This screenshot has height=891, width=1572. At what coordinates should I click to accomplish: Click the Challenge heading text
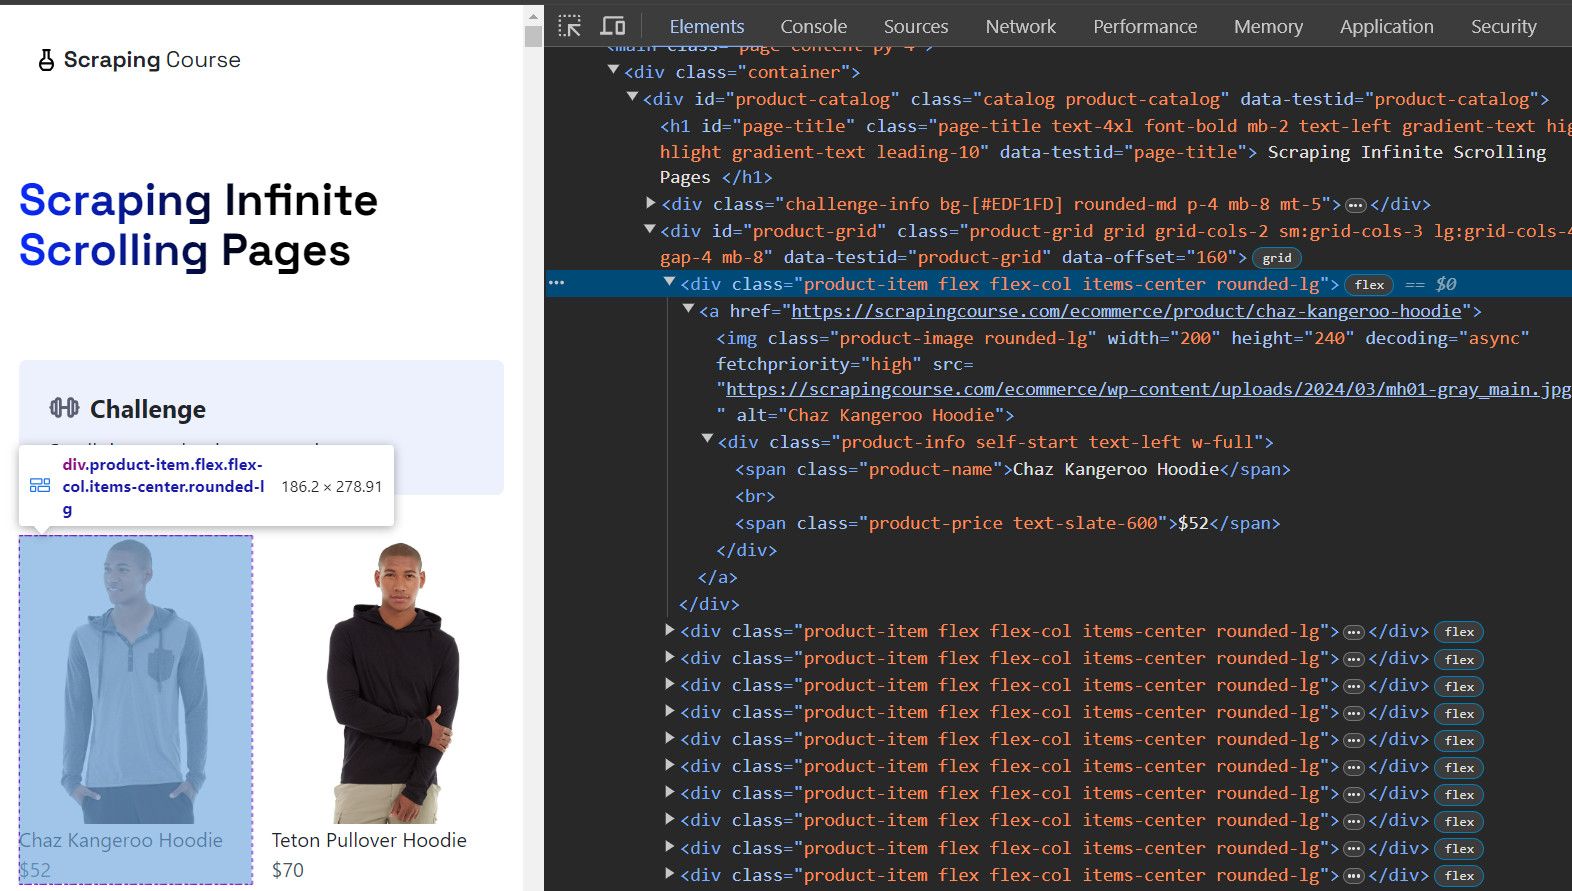point(148,409)
